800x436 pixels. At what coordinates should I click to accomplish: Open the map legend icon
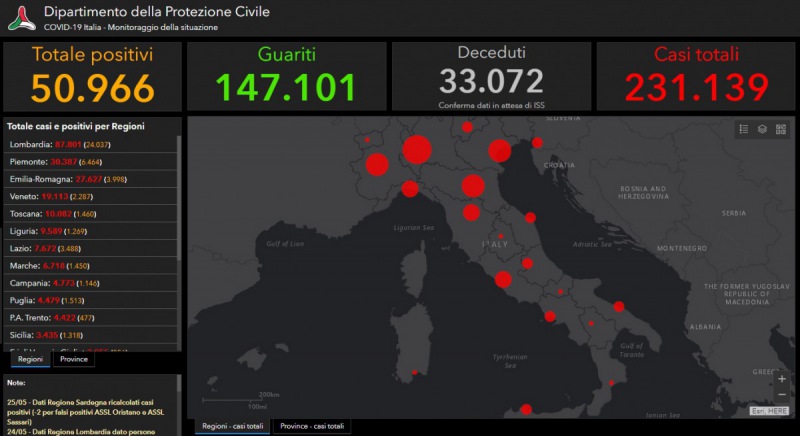pyautogui.click(x=743, y=129)
